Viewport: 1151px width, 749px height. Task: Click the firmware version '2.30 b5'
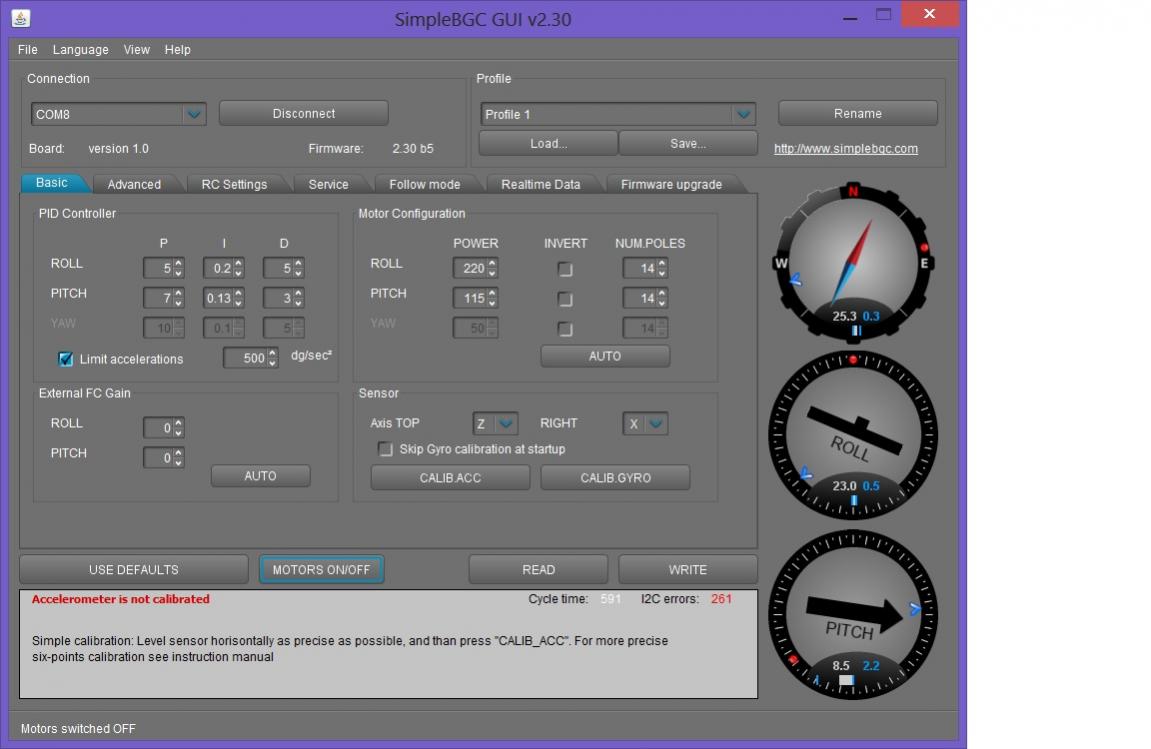pyautogui.click(x=413, y=148)
